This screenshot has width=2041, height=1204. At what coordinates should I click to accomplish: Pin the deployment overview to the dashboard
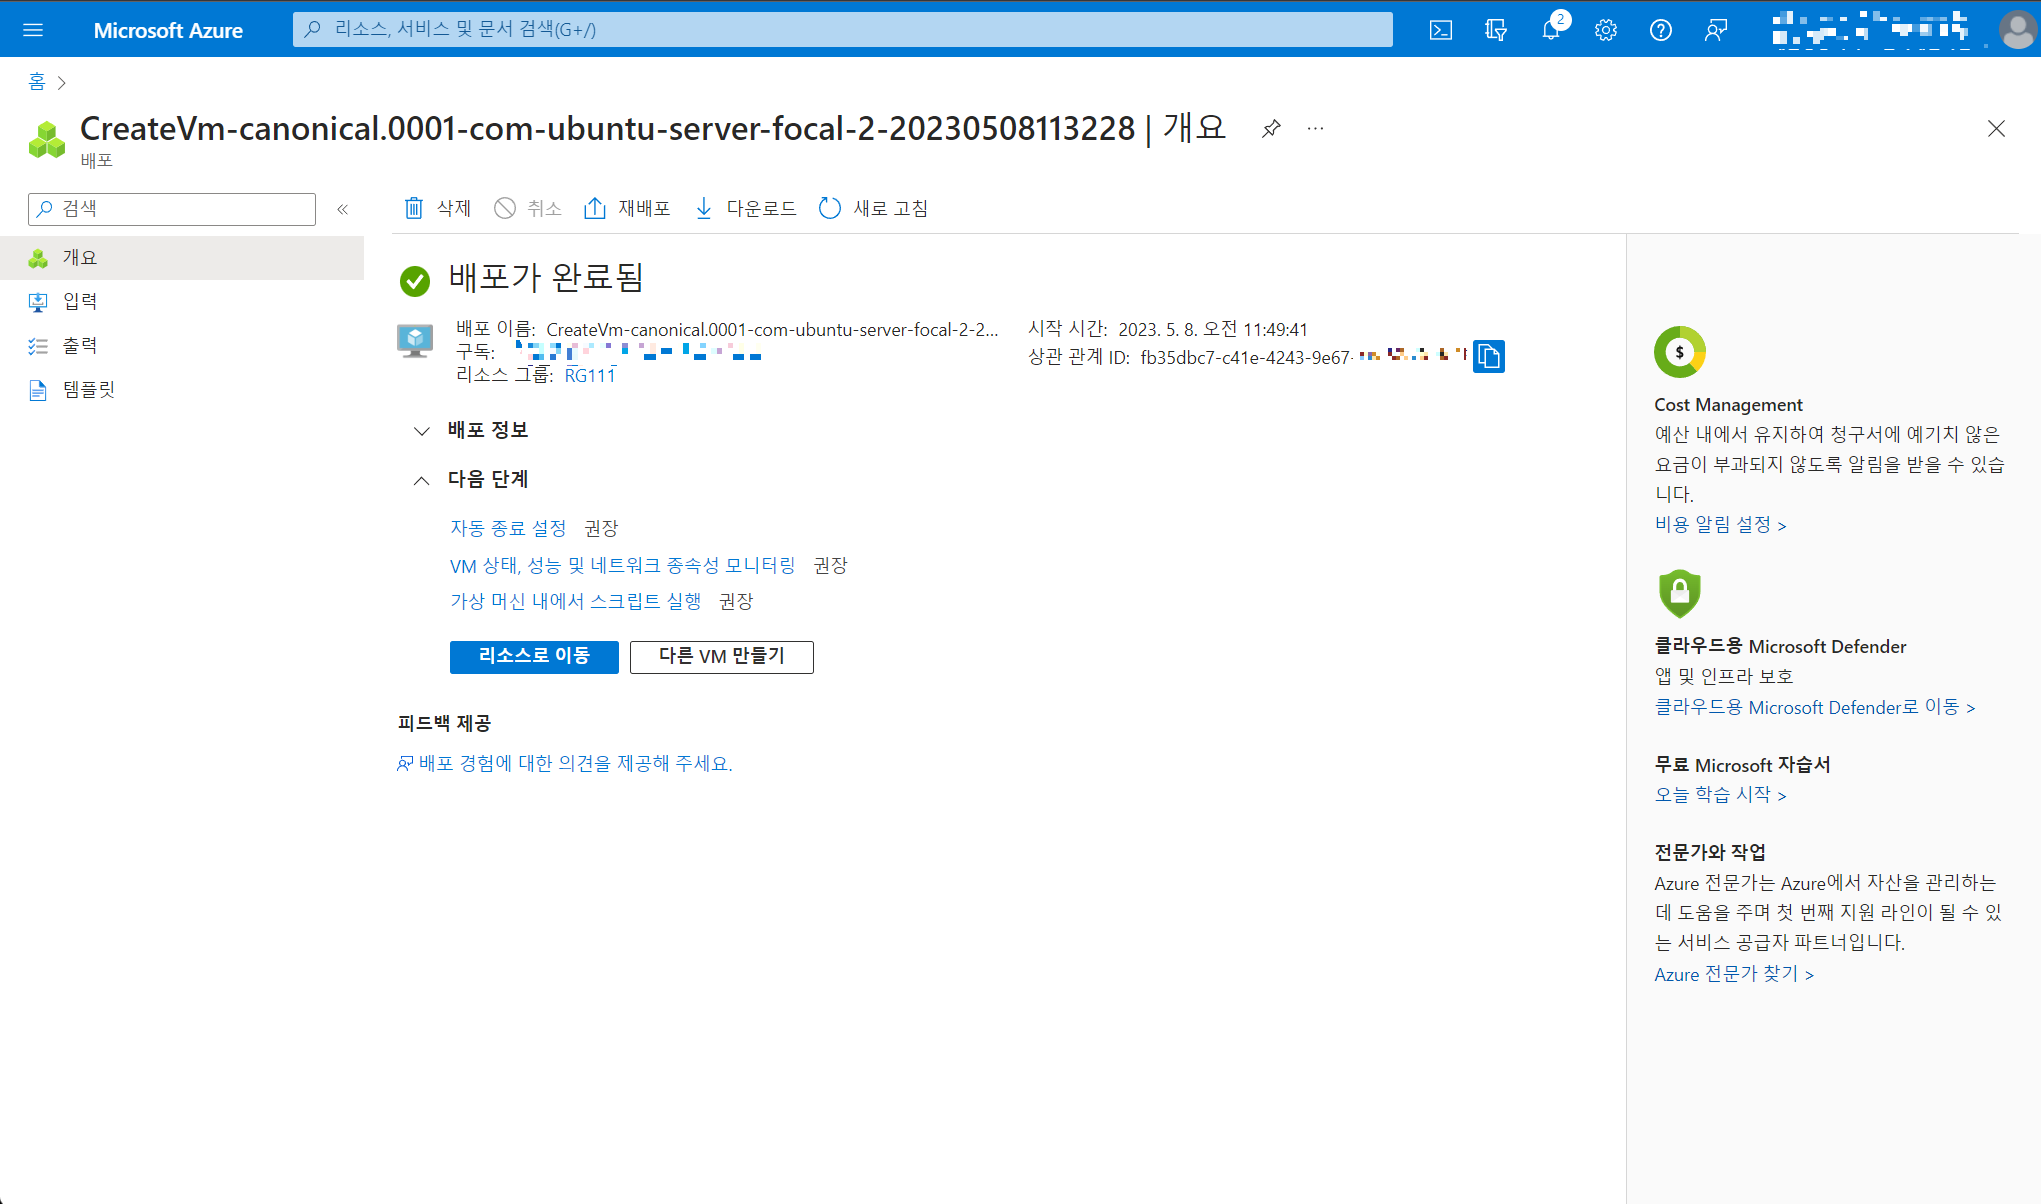1271,129
